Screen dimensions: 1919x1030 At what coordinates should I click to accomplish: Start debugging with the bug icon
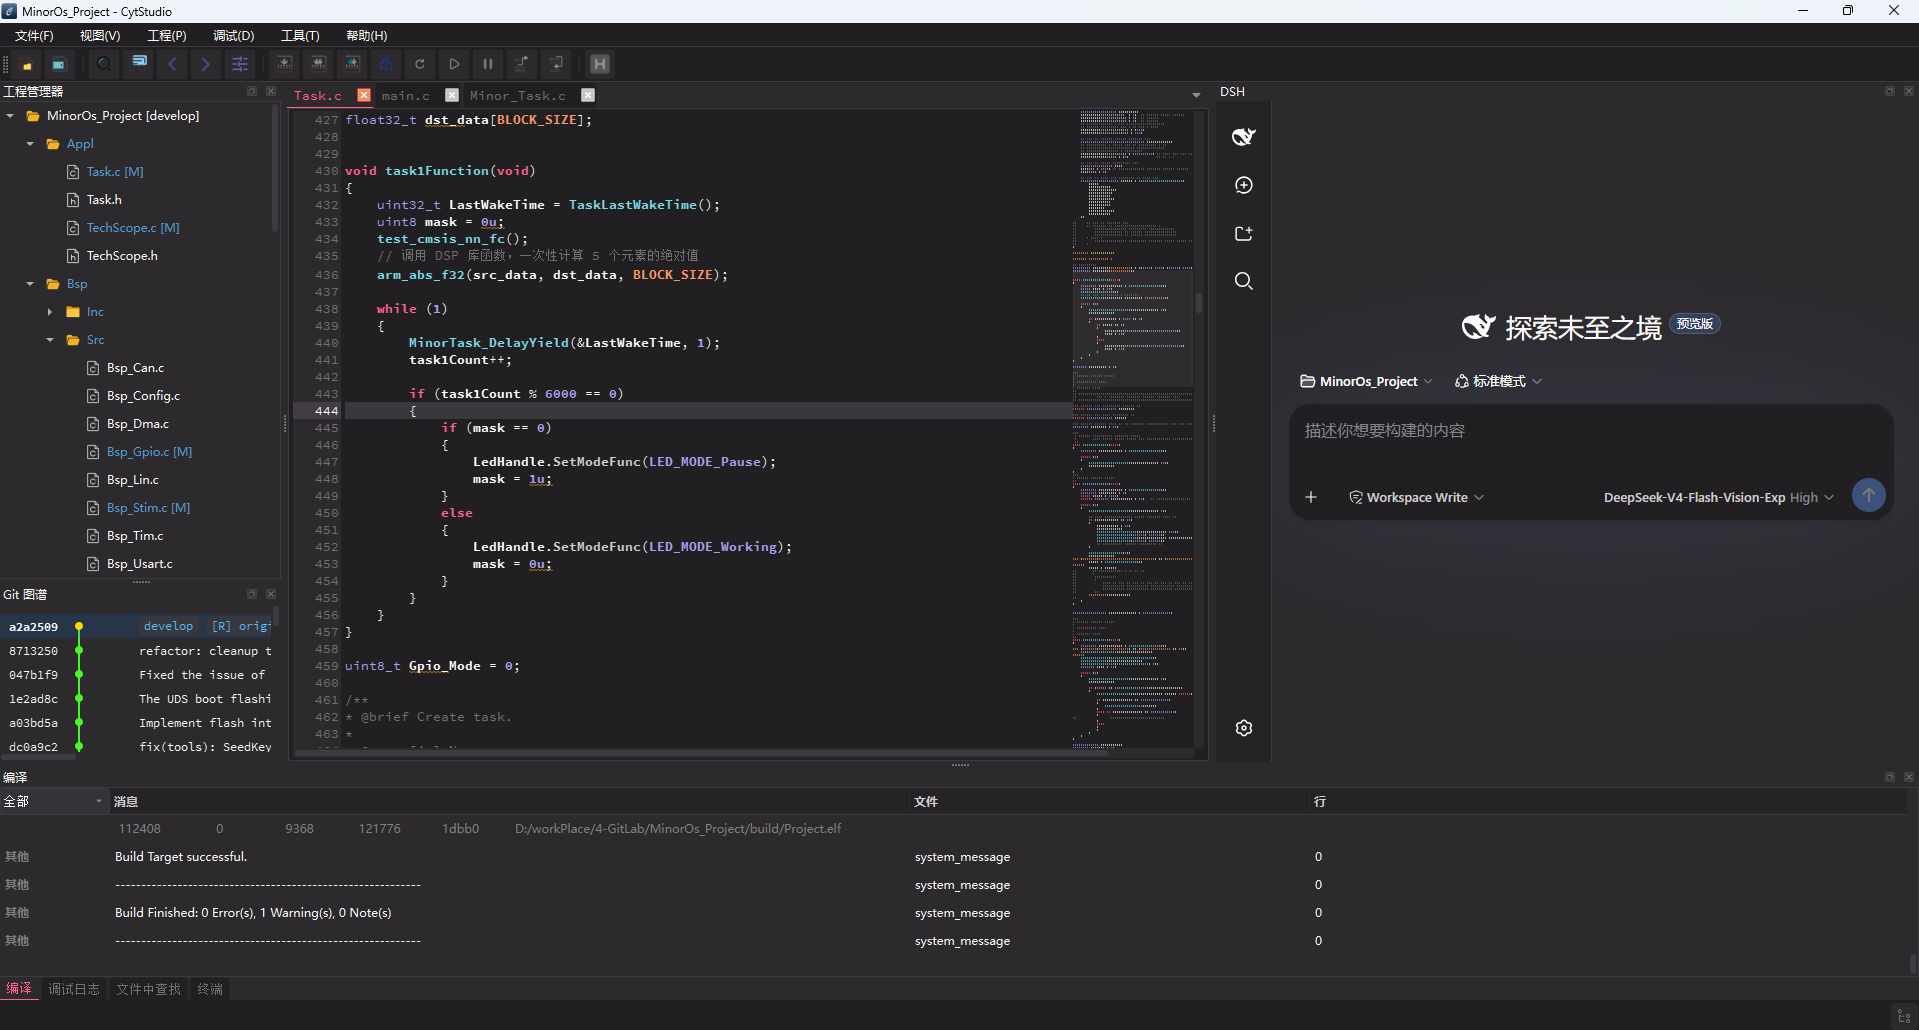(386, 64)
